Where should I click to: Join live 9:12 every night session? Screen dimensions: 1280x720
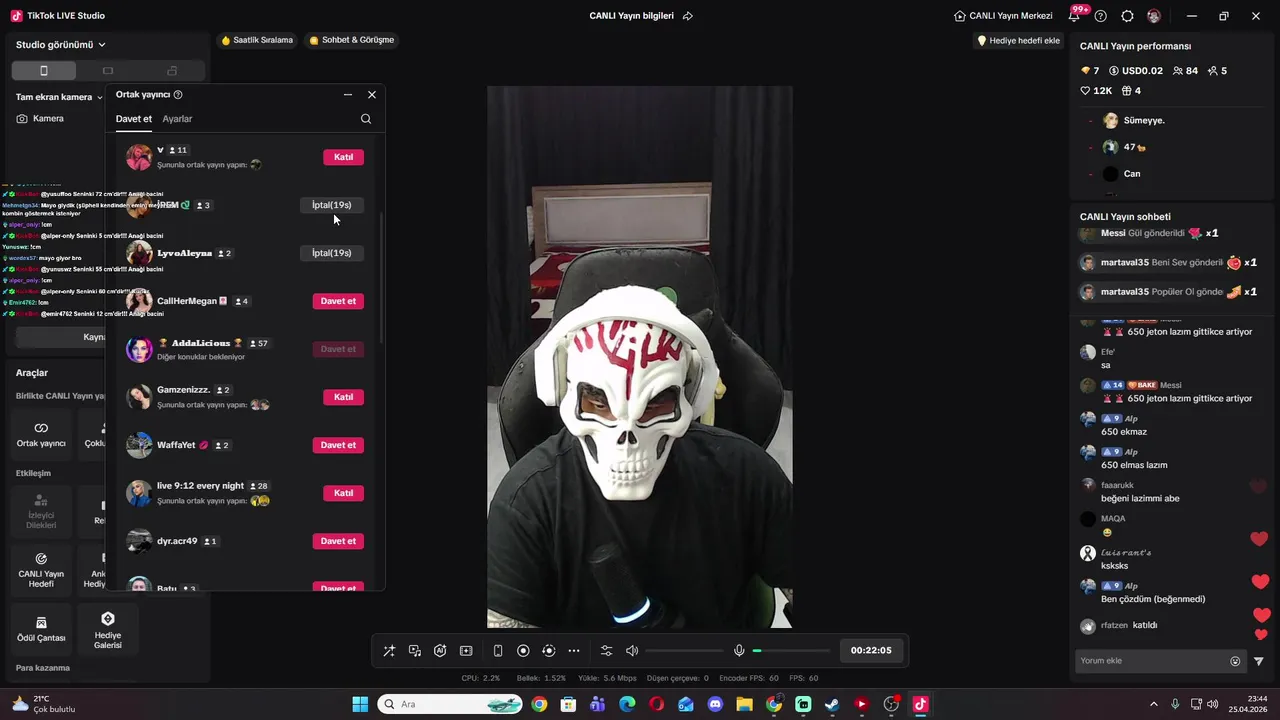click(x=343, y=493)
